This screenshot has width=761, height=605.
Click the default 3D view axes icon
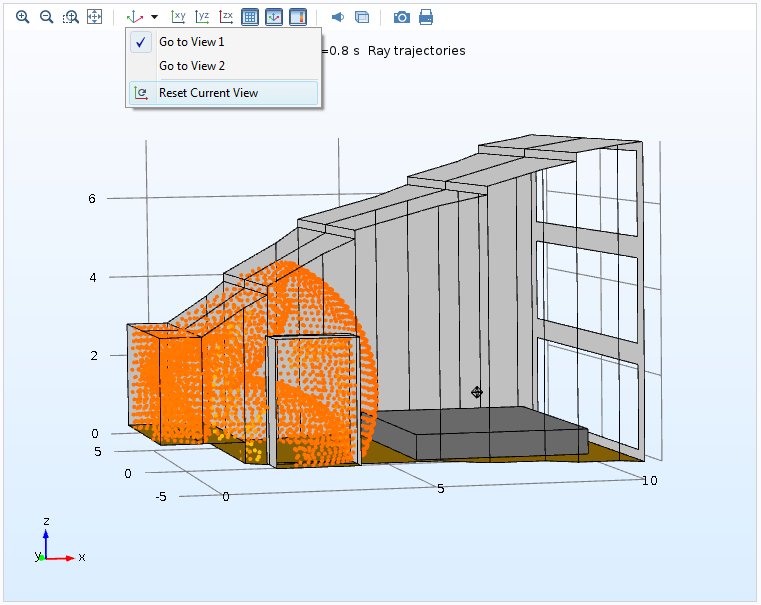[137, 17]
